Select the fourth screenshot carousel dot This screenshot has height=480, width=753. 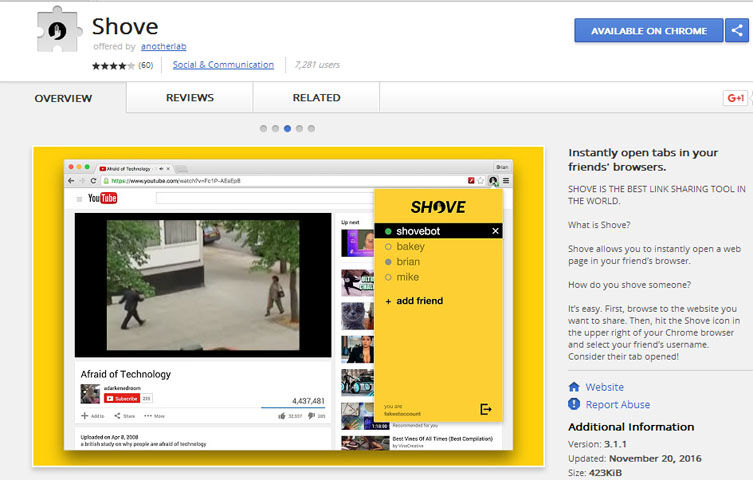click(x=299, y=129)
